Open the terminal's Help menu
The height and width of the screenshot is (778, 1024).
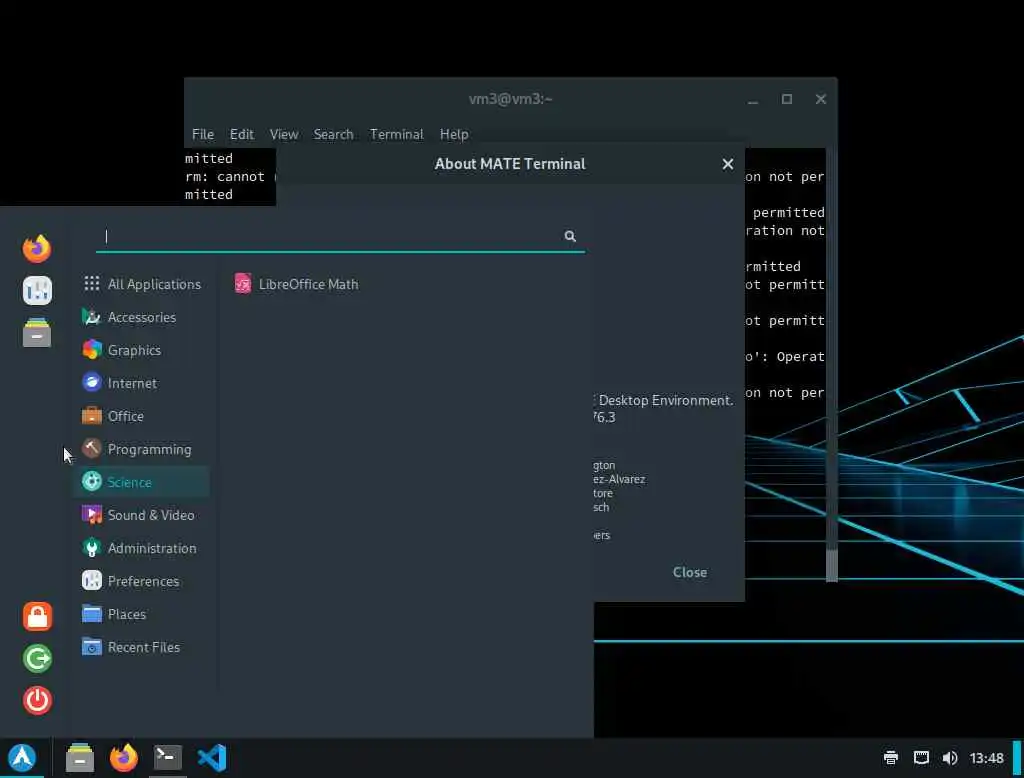[x=454, y=134]
